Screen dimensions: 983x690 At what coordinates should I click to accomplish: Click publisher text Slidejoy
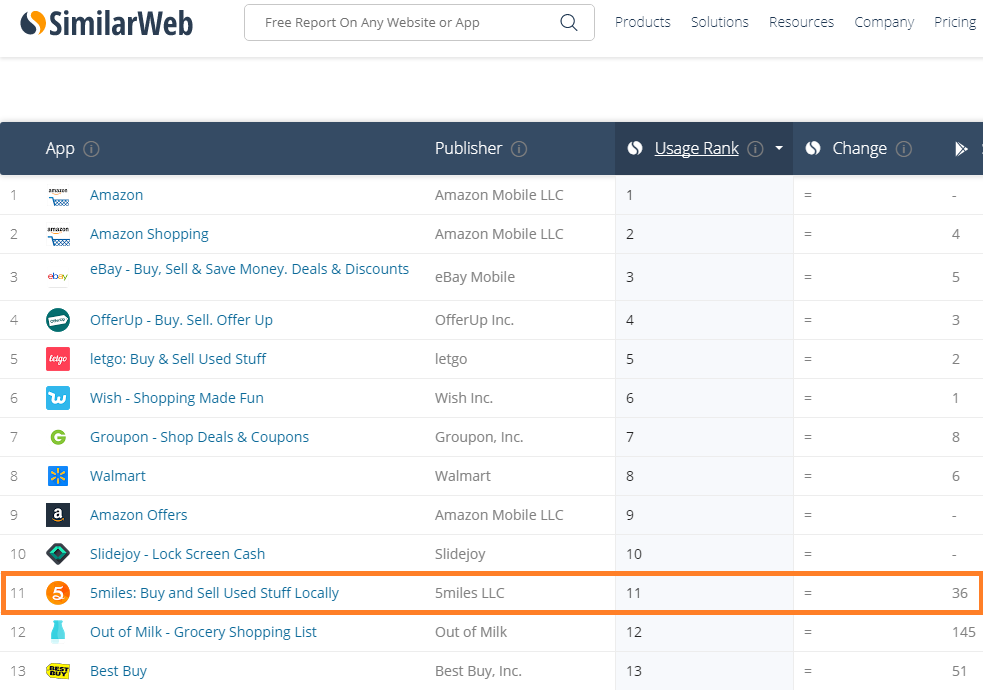tap(460, 554)
